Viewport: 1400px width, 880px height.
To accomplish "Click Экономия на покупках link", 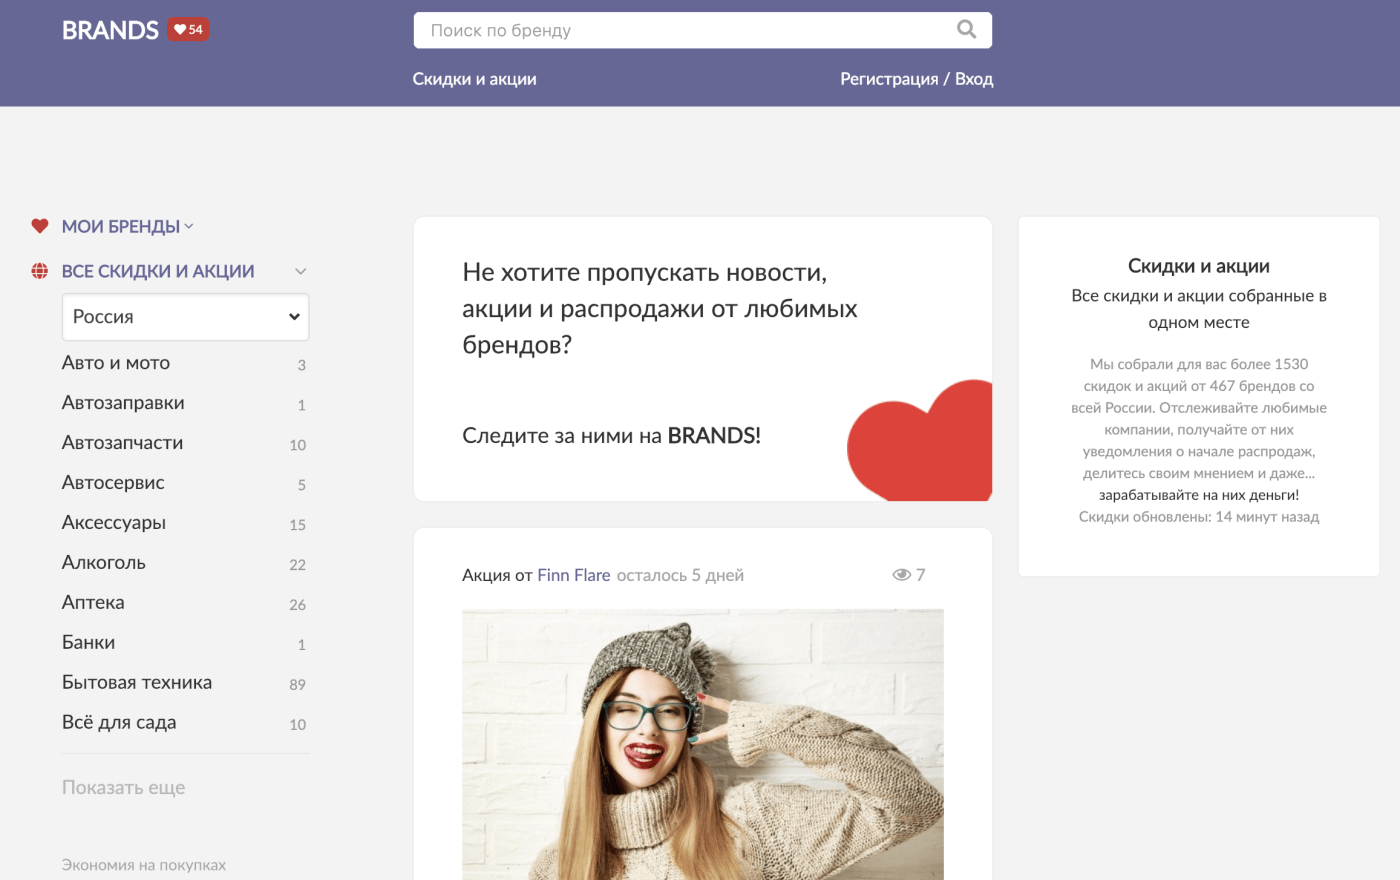I will [144, 864].
